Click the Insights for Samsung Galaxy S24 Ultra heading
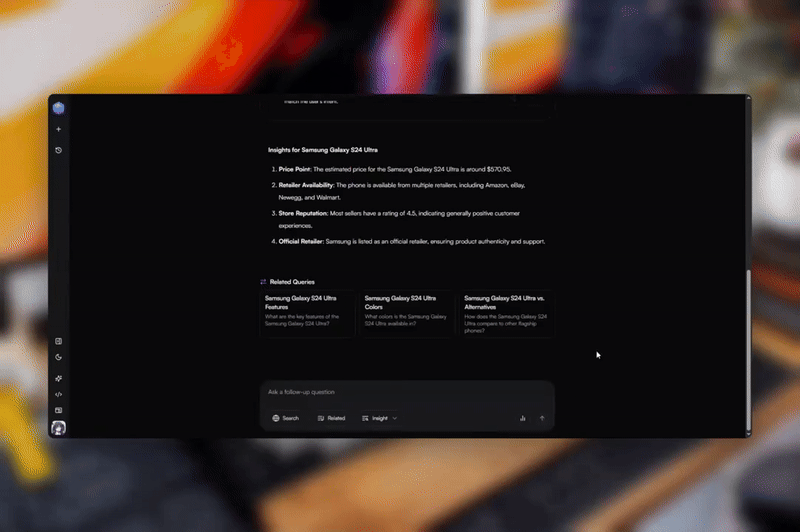800x532 pixels. pyautogui.click(x=323, y=150)
